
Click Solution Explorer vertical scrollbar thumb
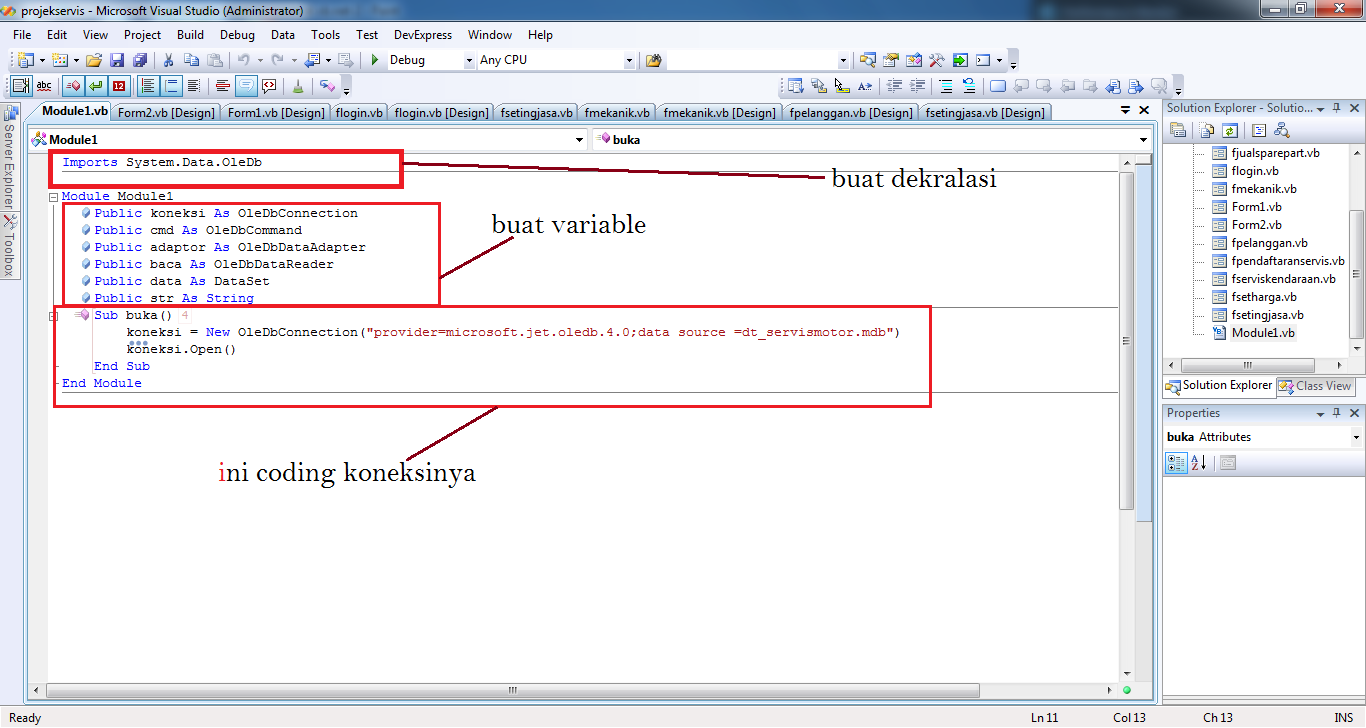coord(1357,272)
